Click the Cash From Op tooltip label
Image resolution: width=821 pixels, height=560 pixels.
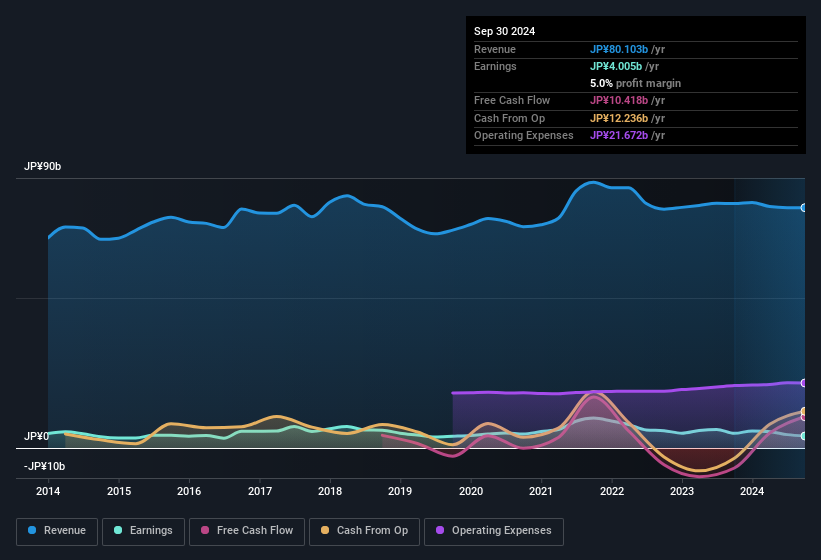point(509,118)
